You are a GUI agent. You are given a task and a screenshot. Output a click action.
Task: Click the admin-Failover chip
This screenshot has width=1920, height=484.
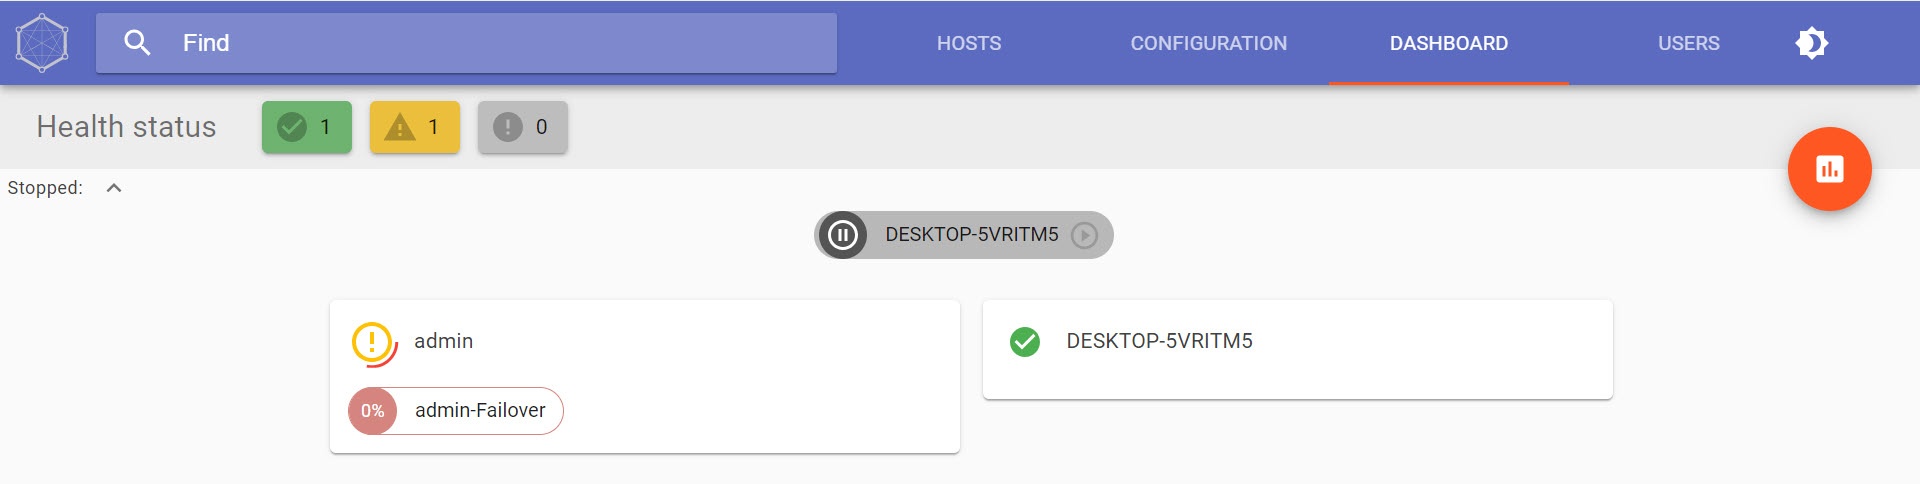coord(480,411)
